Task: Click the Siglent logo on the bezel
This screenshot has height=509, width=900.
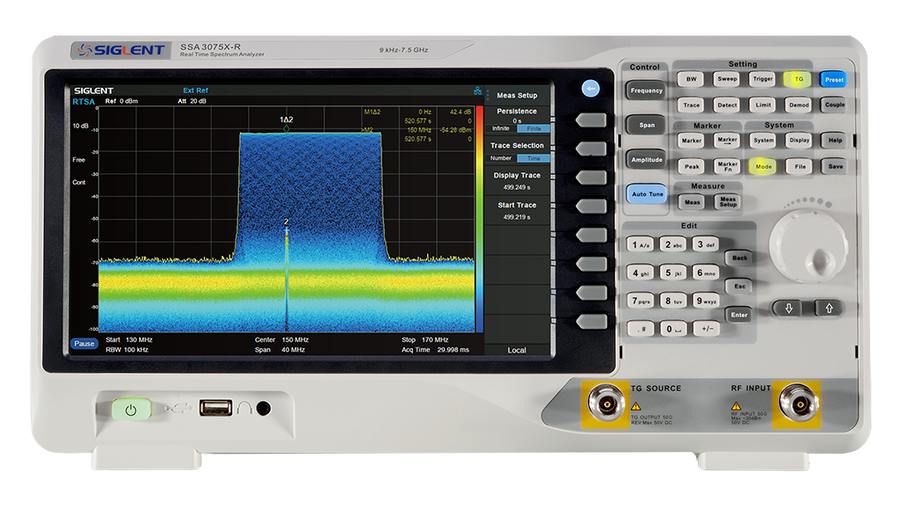Action: pos(122,50)
